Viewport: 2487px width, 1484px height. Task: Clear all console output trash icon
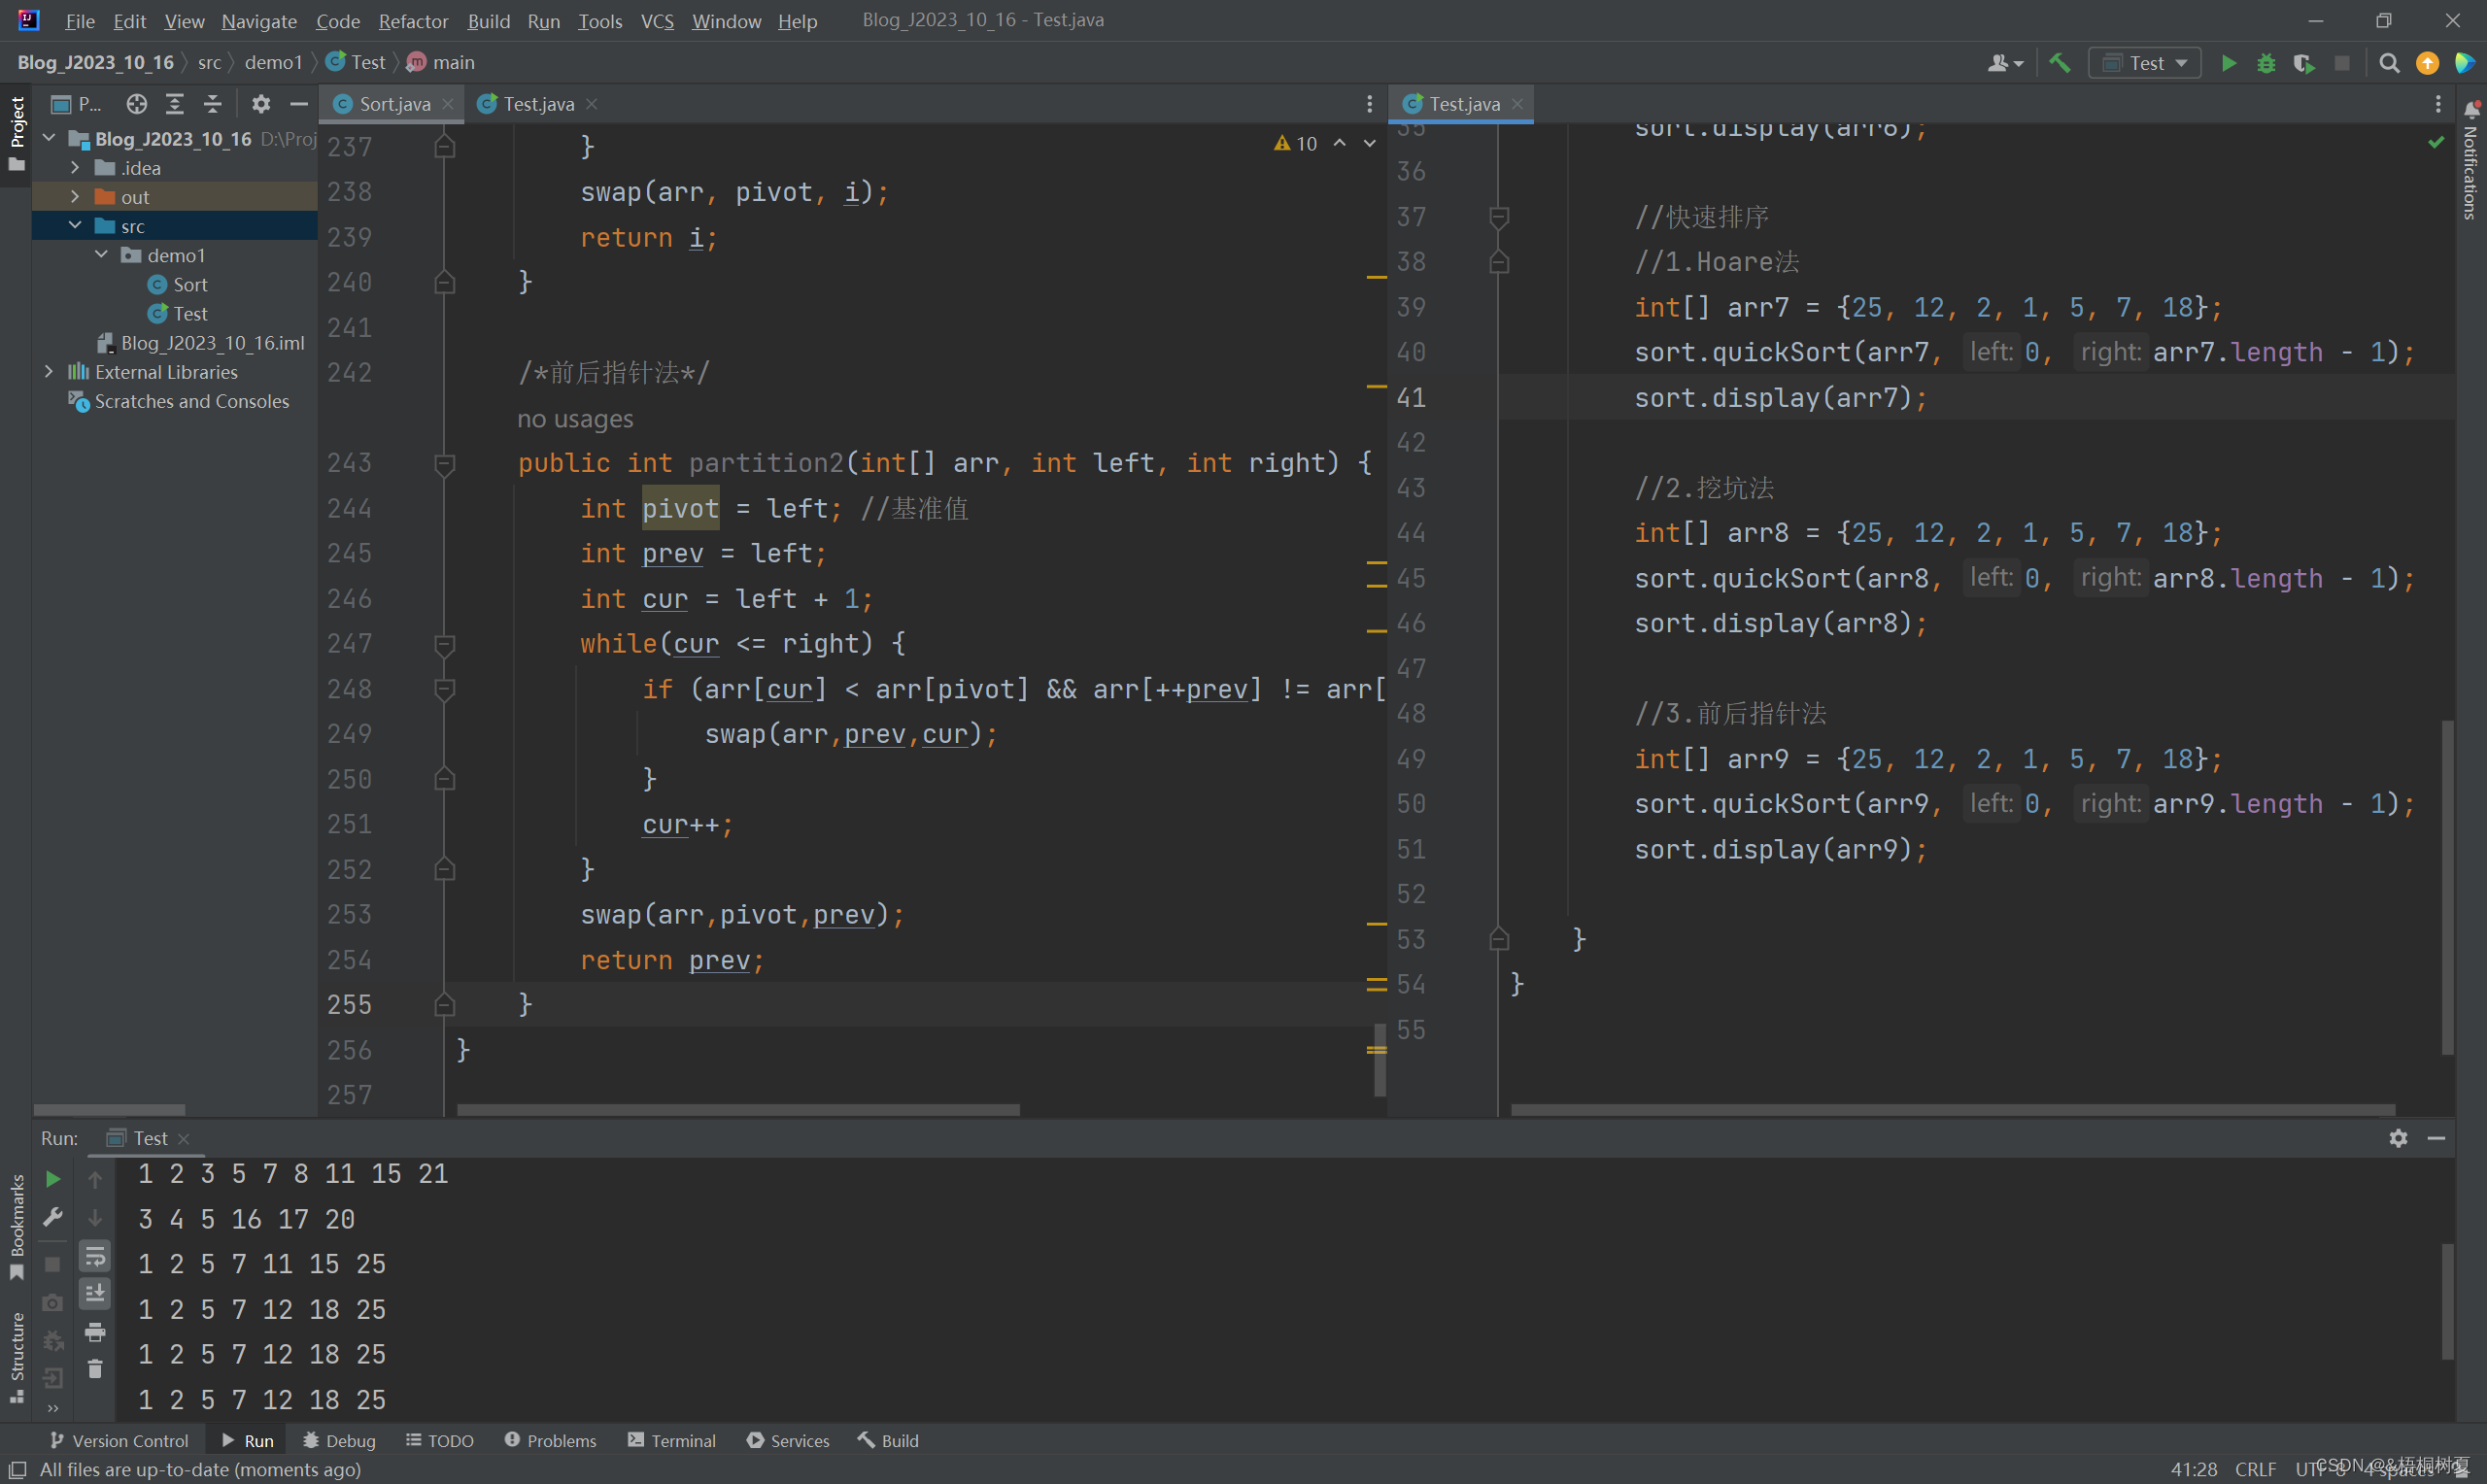[x=95, y=1368]
